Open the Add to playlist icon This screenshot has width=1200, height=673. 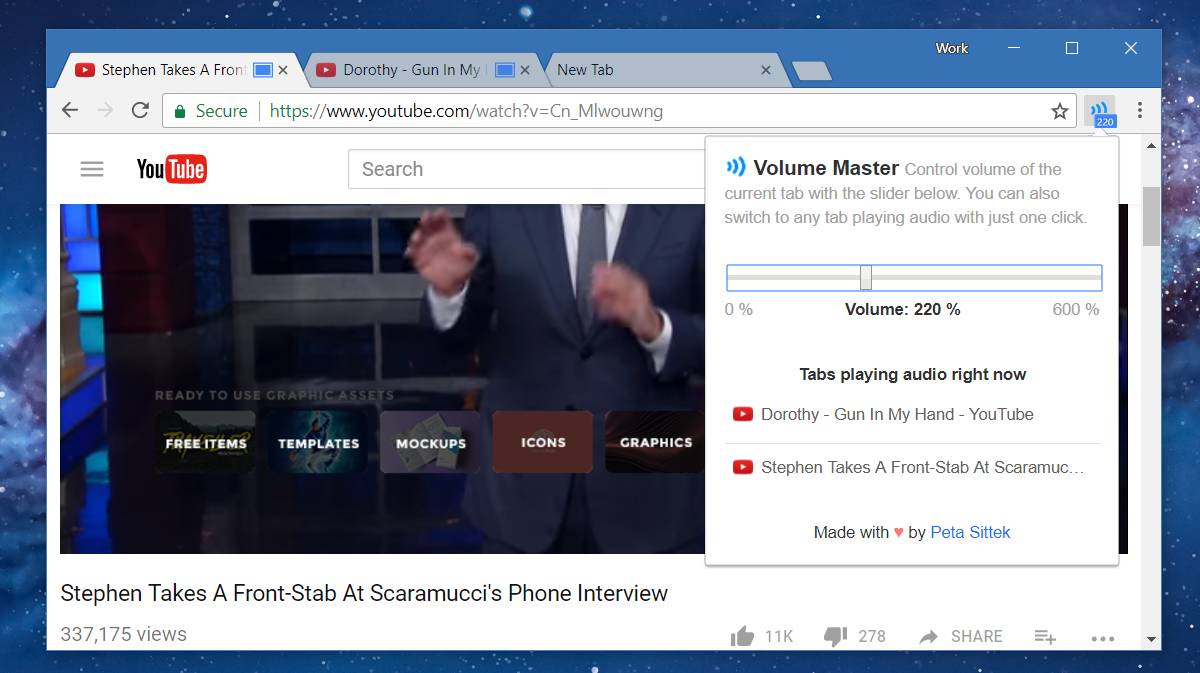(1045, 636)
